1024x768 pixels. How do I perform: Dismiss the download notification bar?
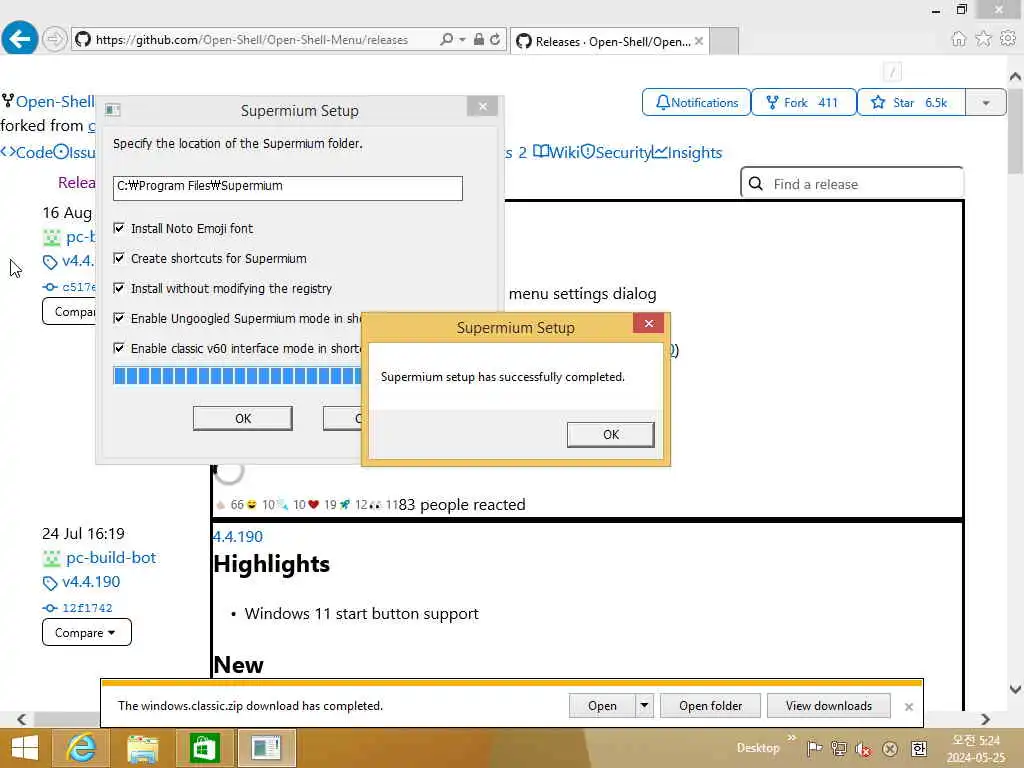[908, 707]
